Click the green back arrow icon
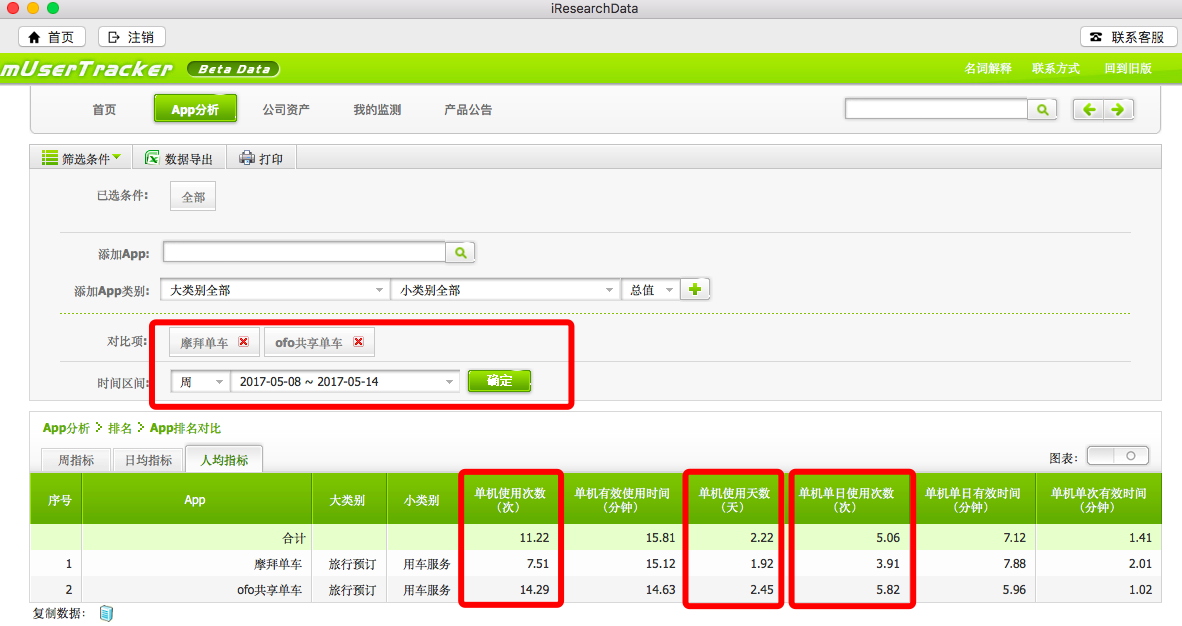Viewport: 1182px width, 626px height. coord(1089,110)
